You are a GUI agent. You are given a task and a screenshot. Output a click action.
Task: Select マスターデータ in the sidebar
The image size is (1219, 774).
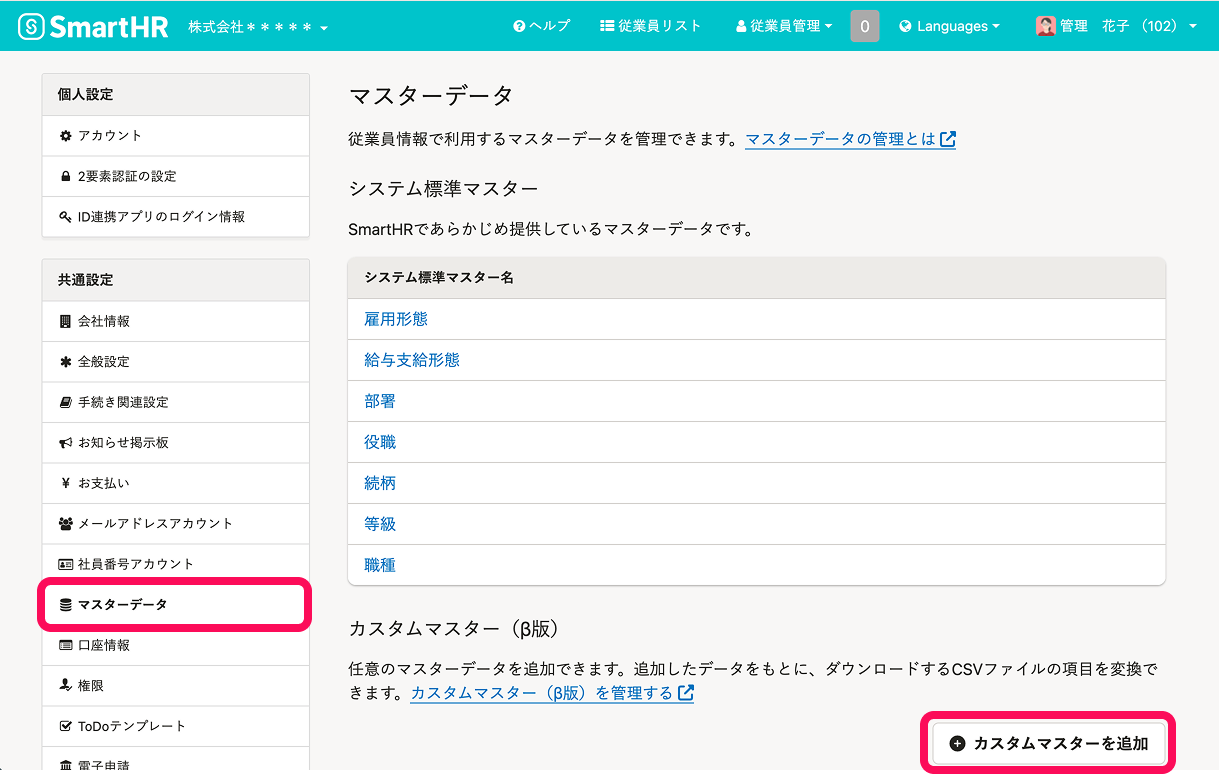click(123, 605)
